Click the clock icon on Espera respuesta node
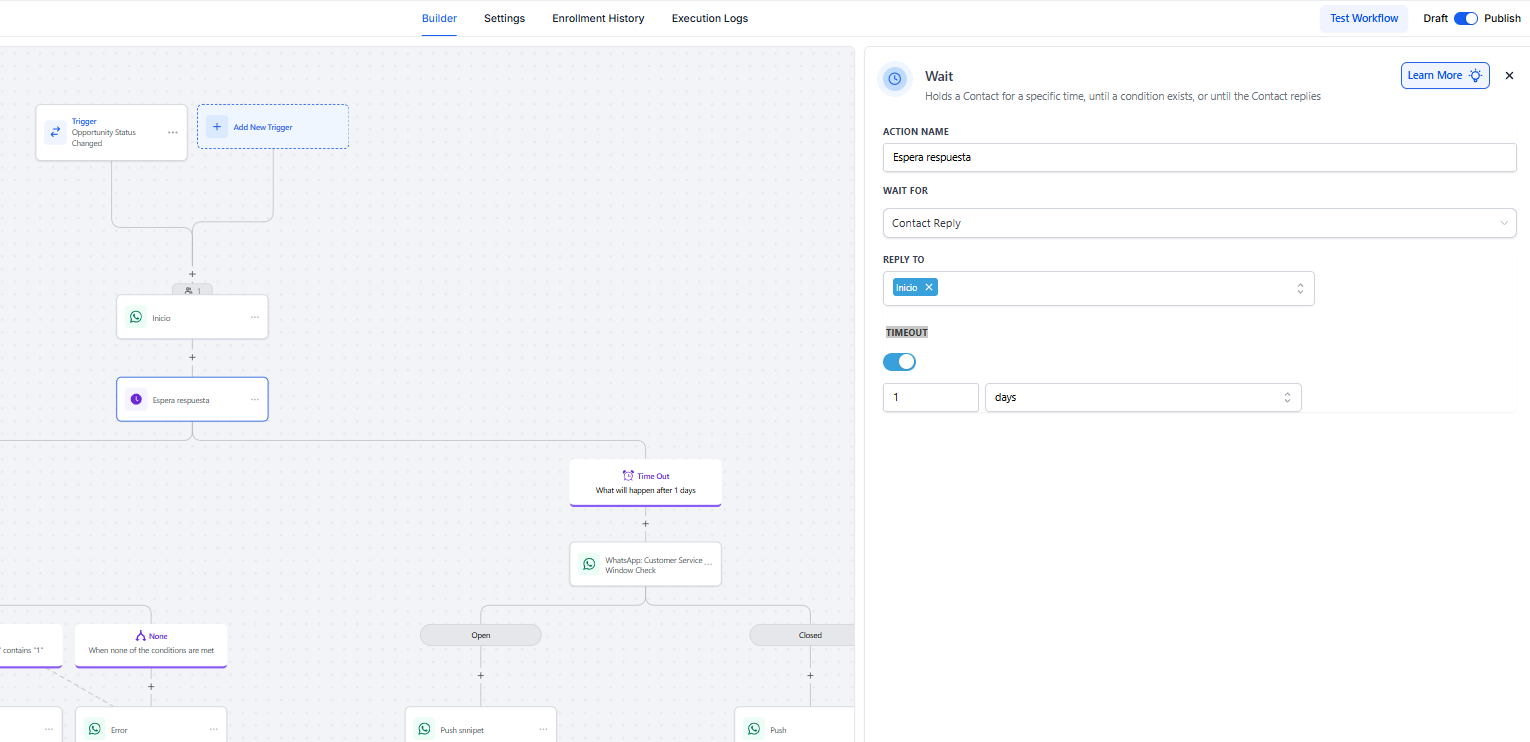Viewport: 1530px width, 742px height. click(136, 399)
